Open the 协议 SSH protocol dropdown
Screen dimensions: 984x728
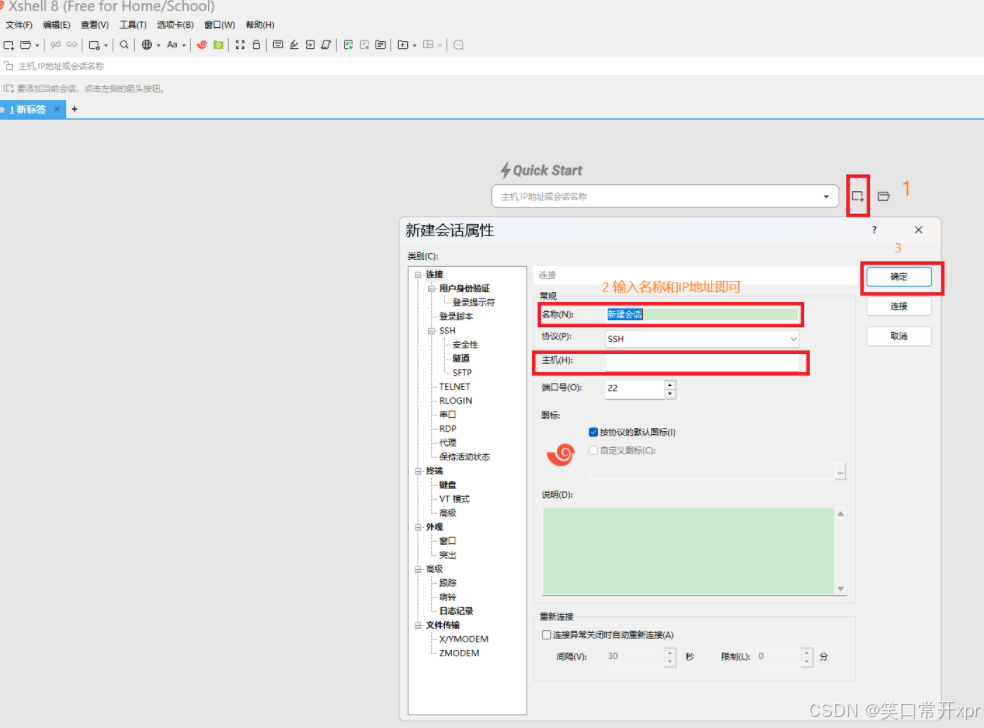[x=793, y=339]
